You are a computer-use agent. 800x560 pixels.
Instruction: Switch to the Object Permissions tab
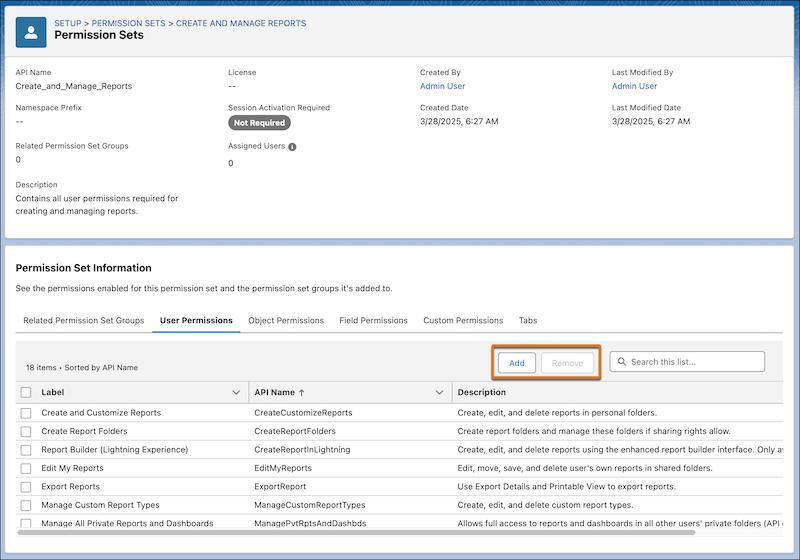(286, 321)
